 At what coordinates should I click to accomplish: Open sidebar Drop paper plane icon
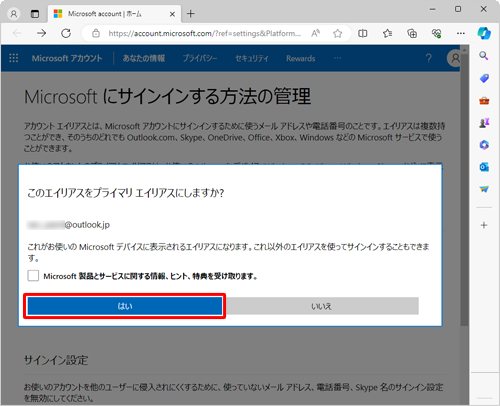click(x=484, y=189)
